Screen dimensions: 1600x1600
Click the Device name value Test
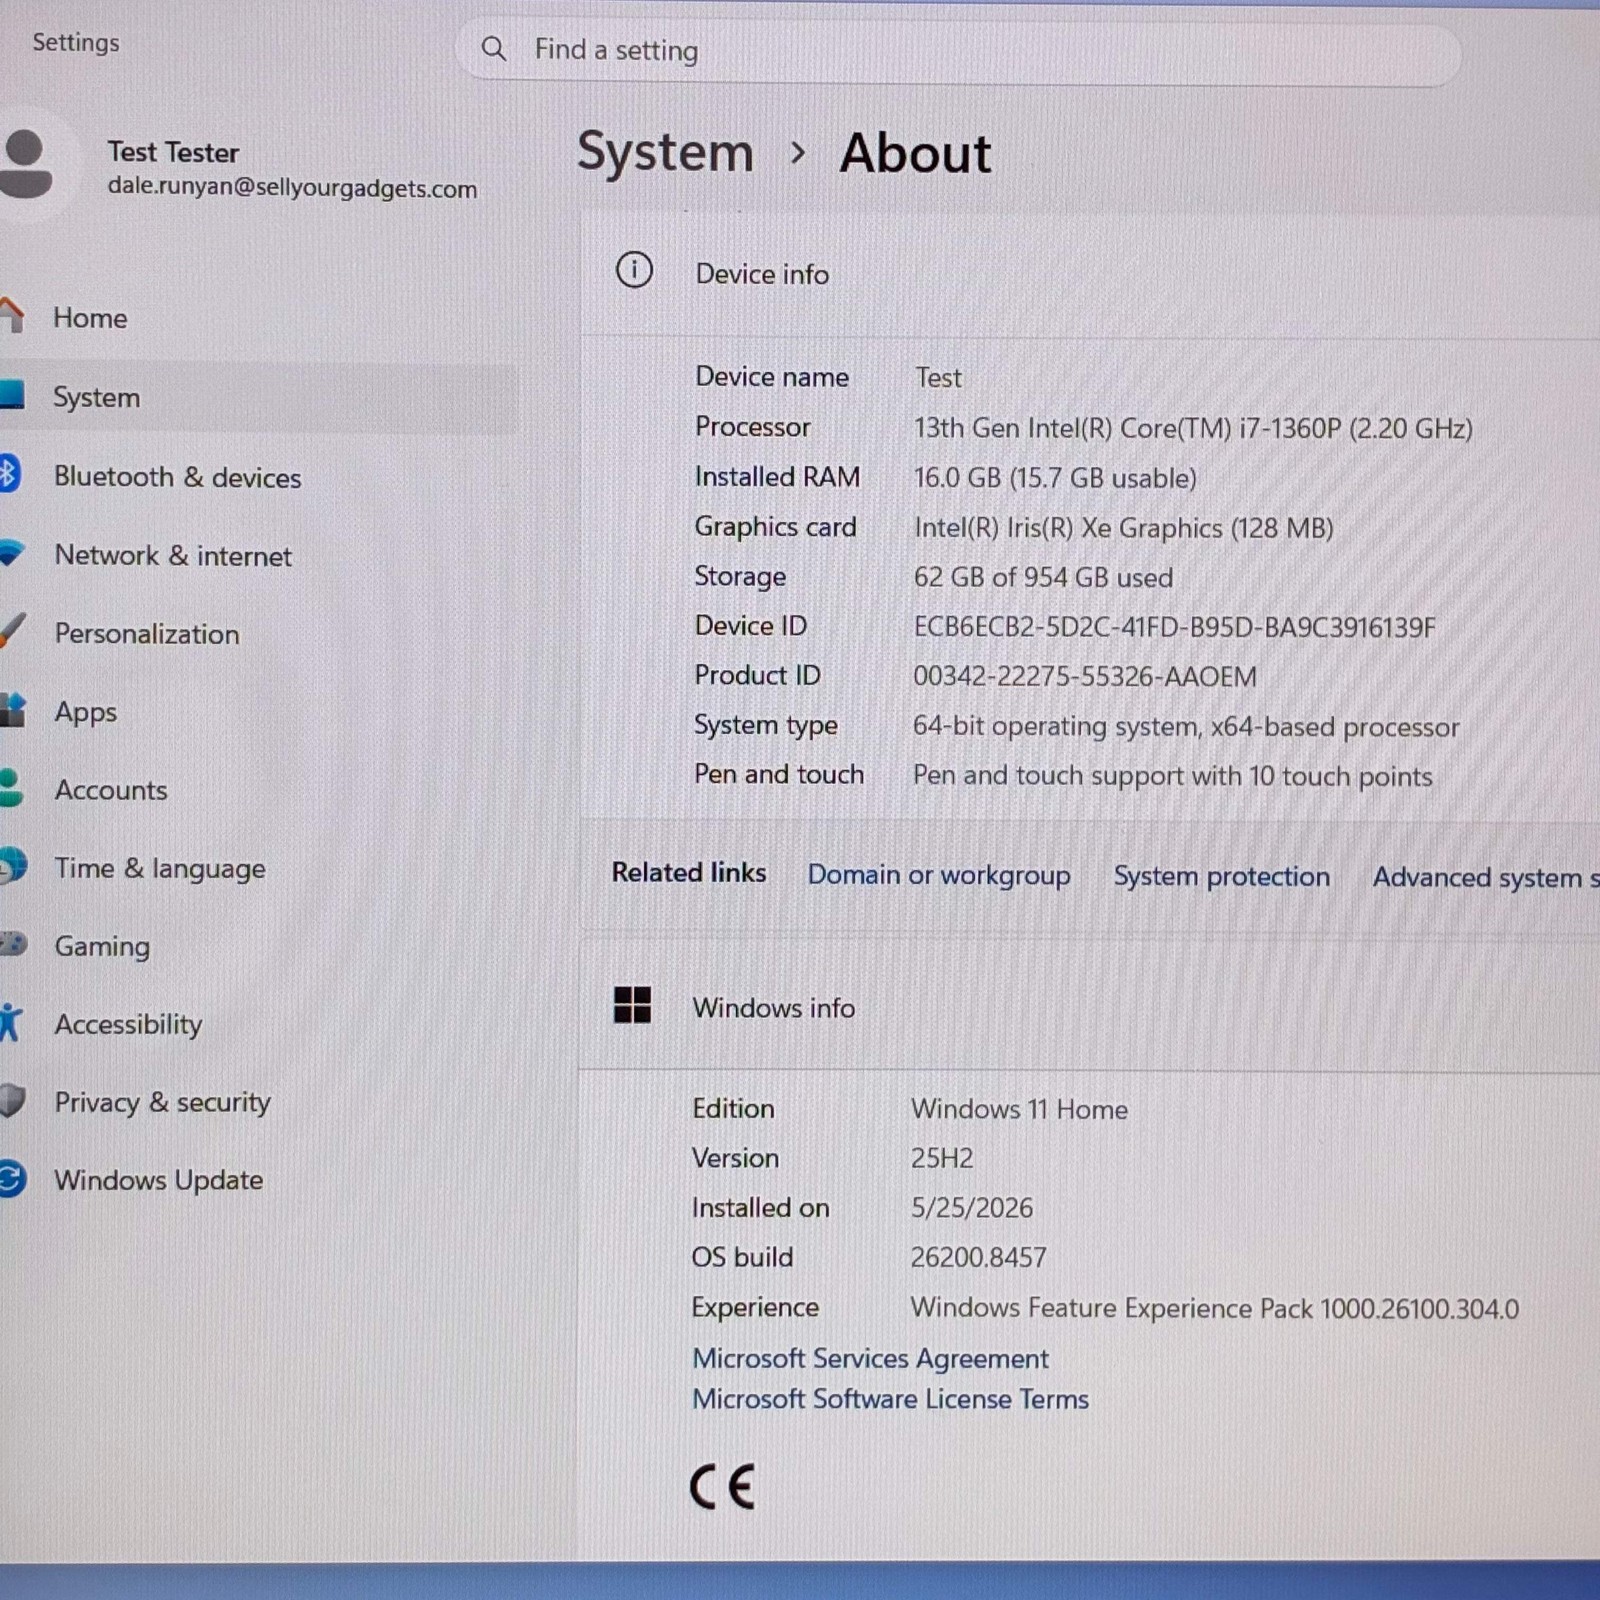coord(938,378)
